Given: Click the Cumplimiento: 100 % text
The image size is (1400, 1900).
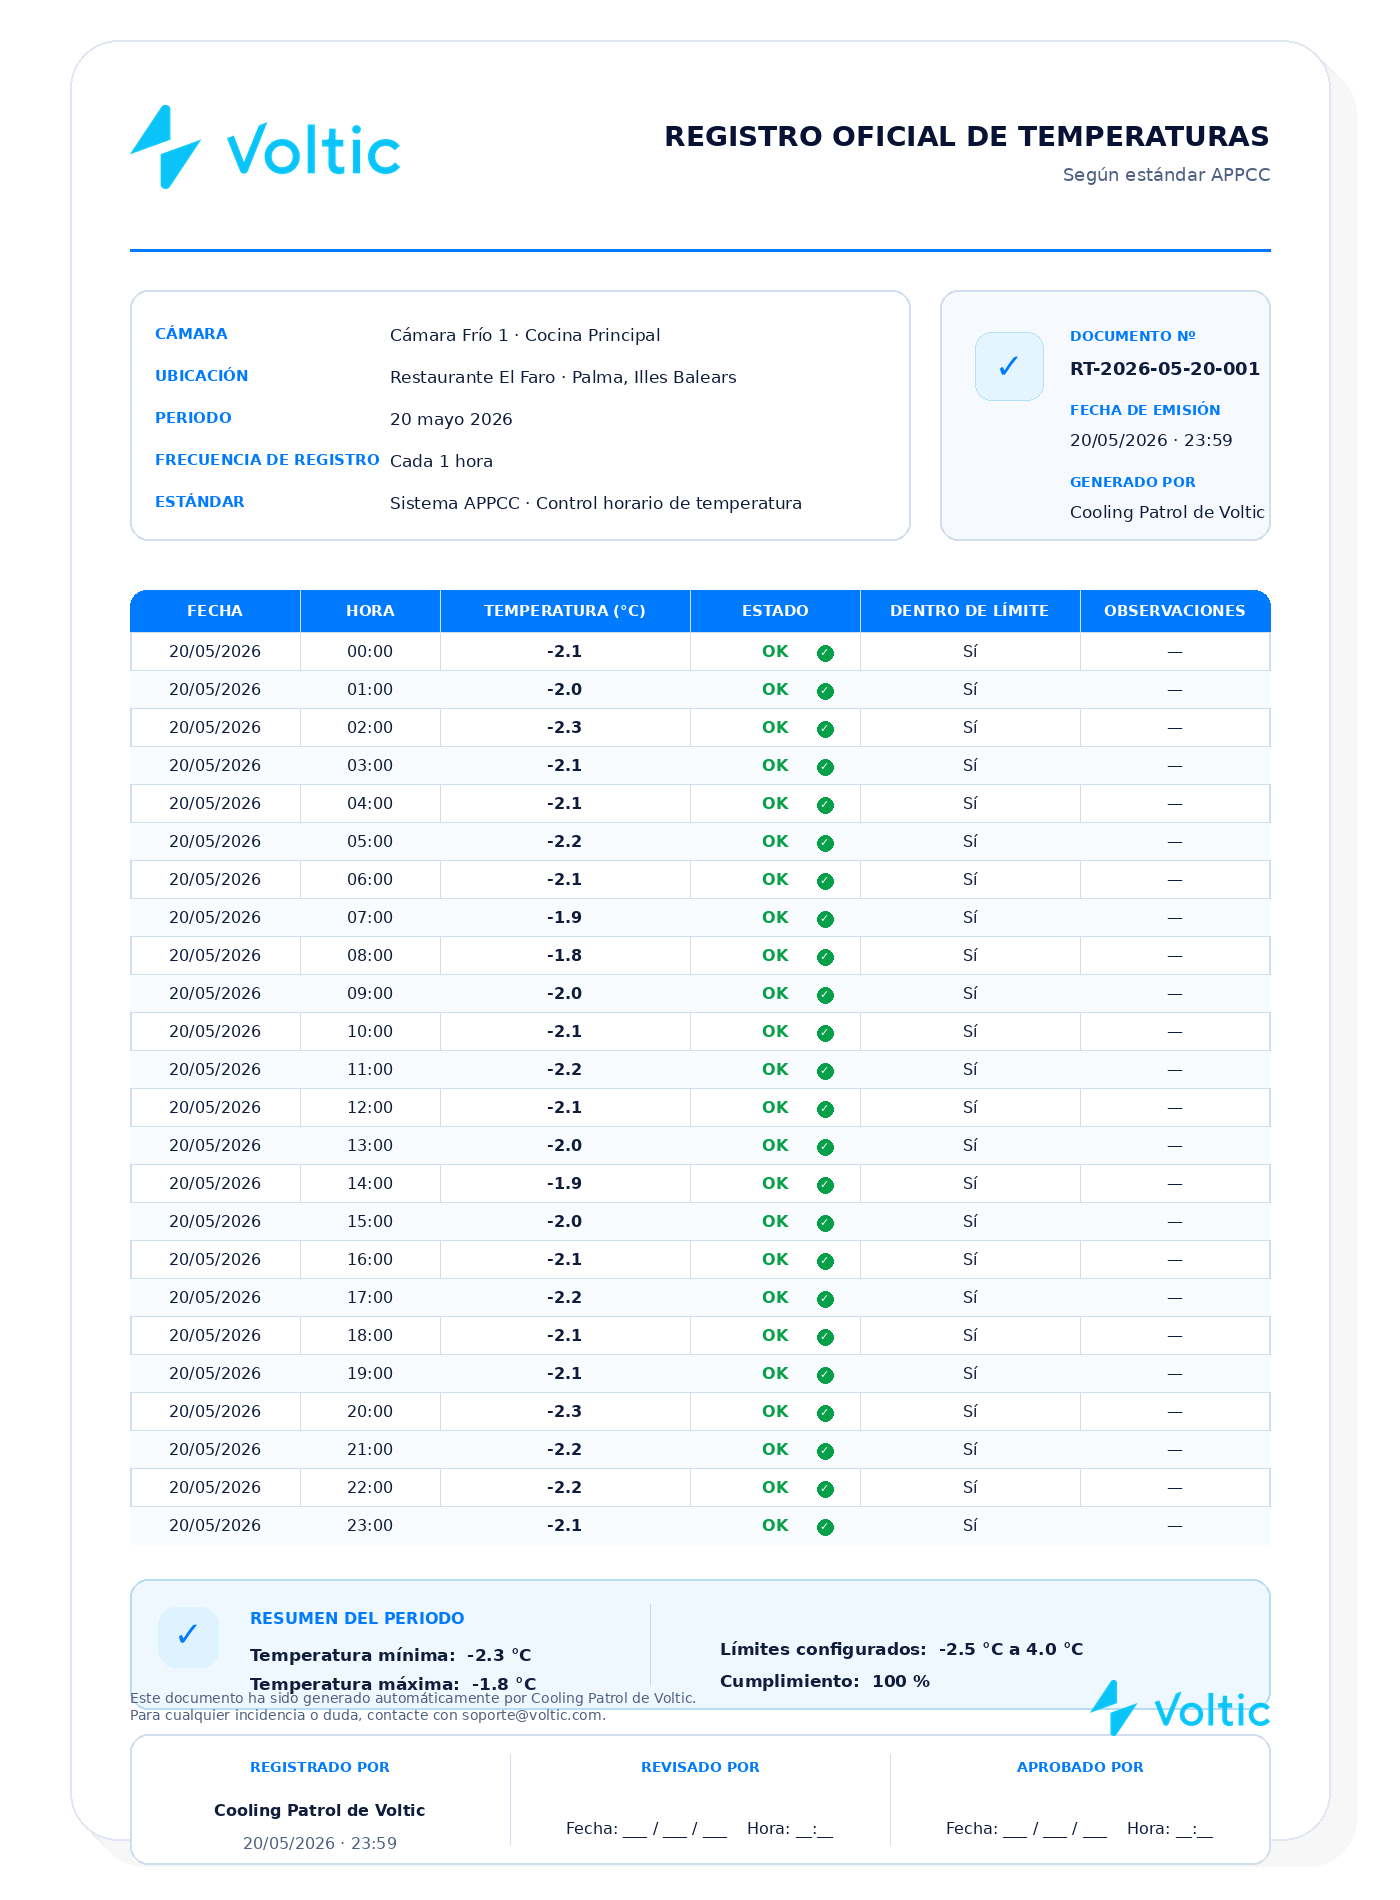Looking at the screenshot, I should click(x=825, y=1681).
